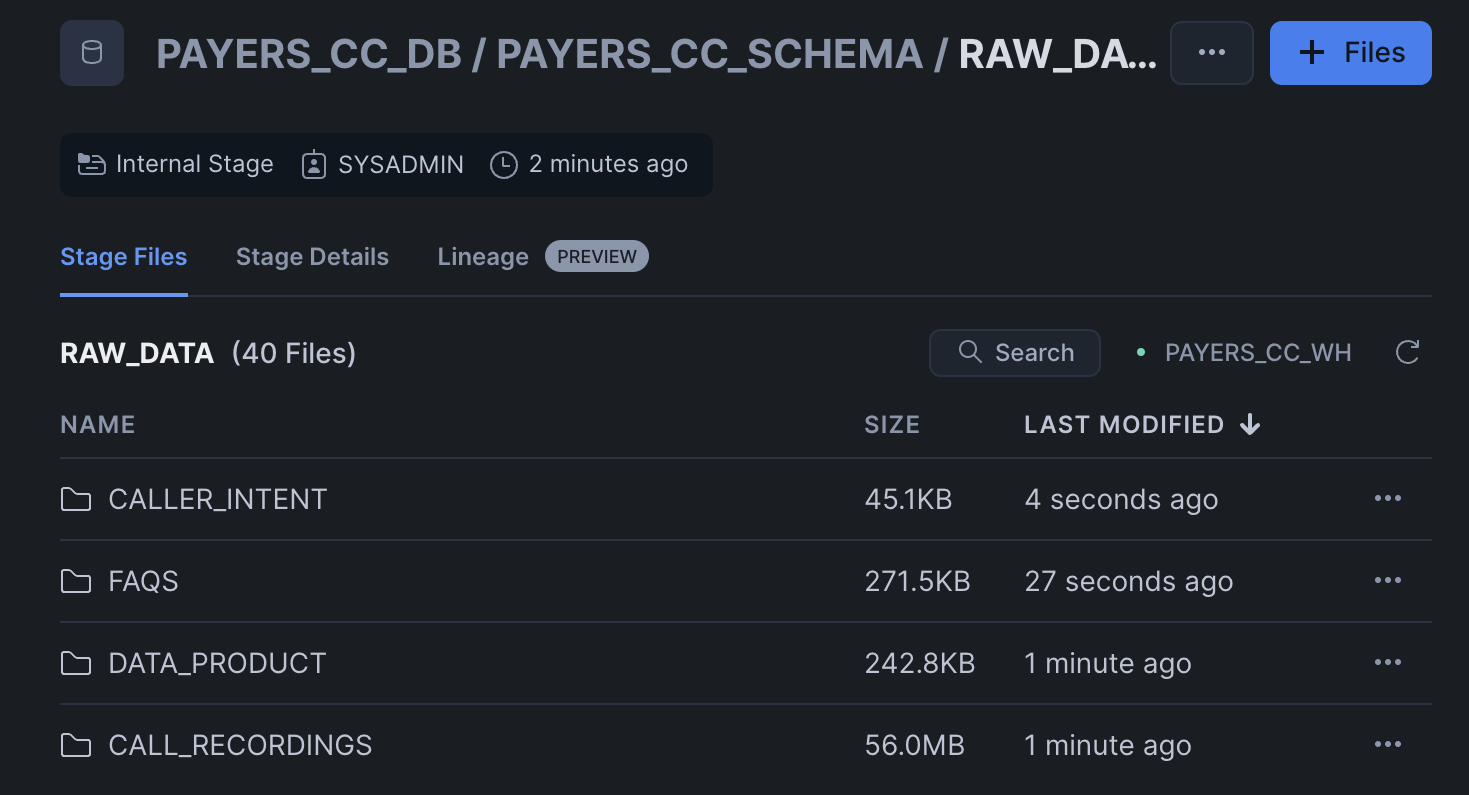Click inside the Search field
The image size is (1469, 795).
pos(1030,352)
